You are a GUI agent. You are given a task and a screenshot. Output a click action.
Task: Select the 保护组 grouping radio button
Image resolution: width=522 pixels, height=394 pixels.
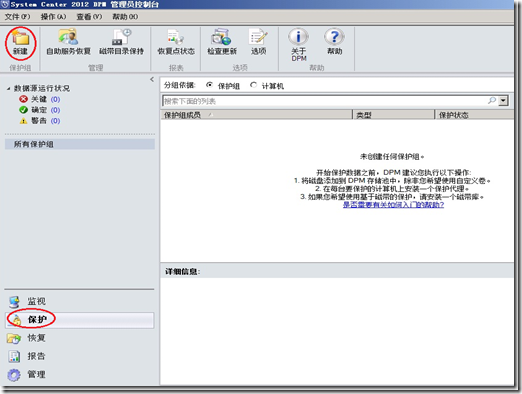coord(209,85)
